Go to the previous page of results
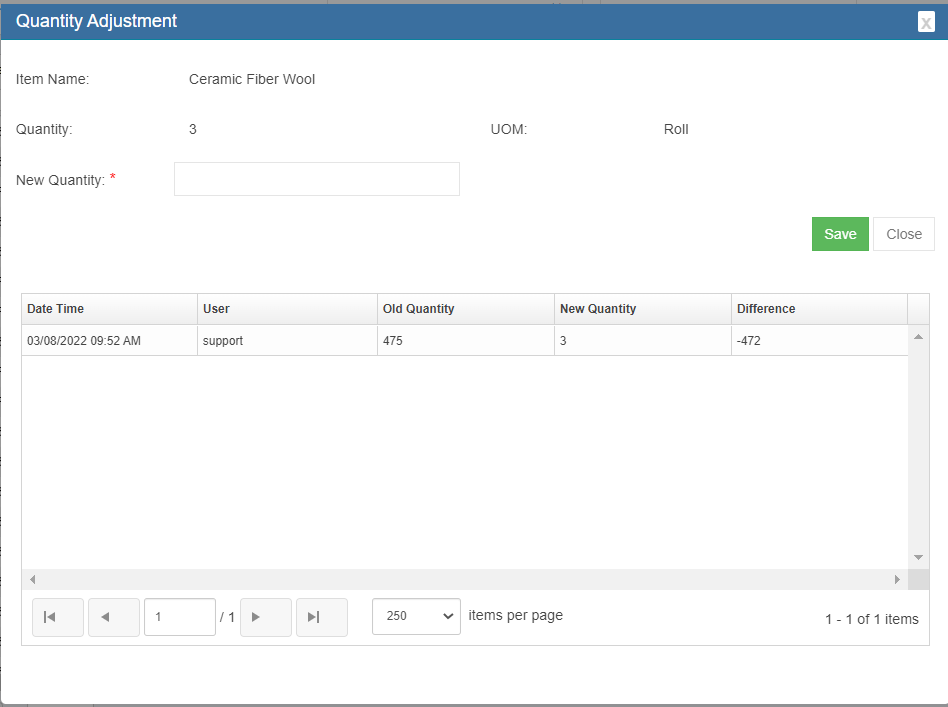Image resolution: width=948 pixels, height=707 pixels. (x=114, y=617)
